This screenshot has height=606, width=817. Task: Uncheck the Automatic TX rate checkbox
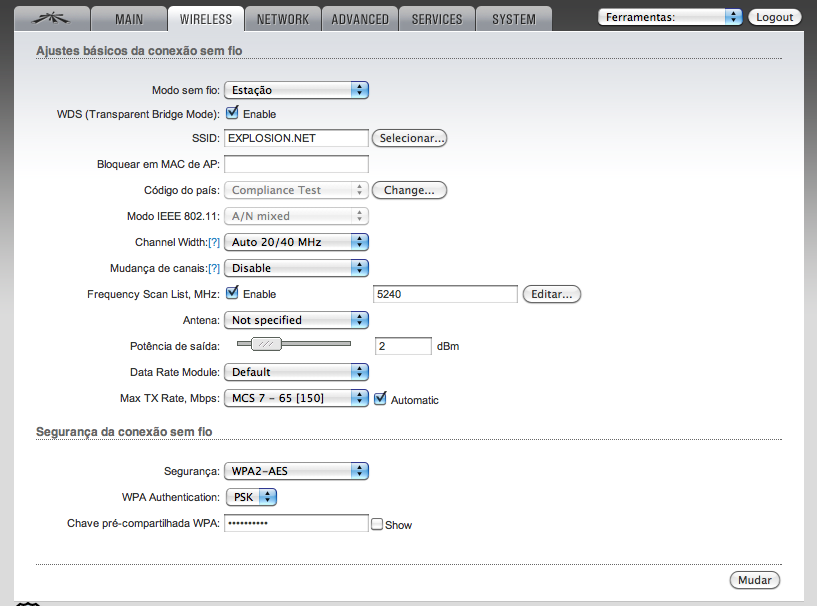(x=380, y=398)
